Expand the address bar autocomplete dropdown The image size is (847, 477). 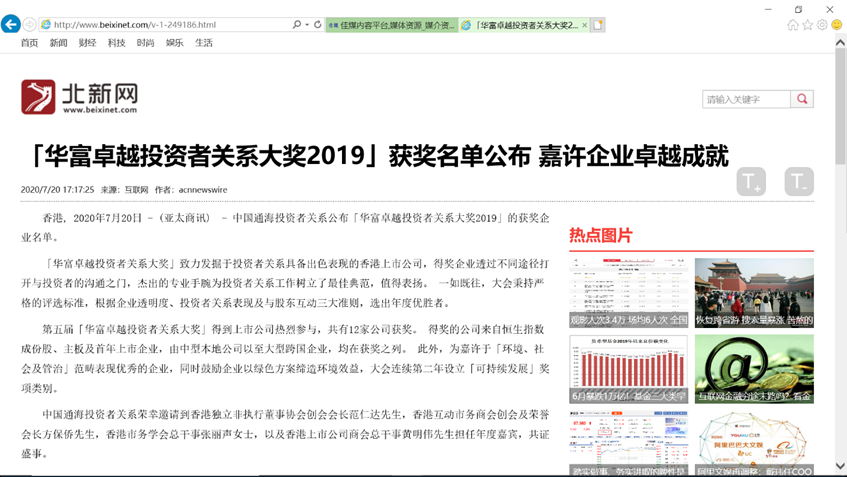tap(307, 25)
